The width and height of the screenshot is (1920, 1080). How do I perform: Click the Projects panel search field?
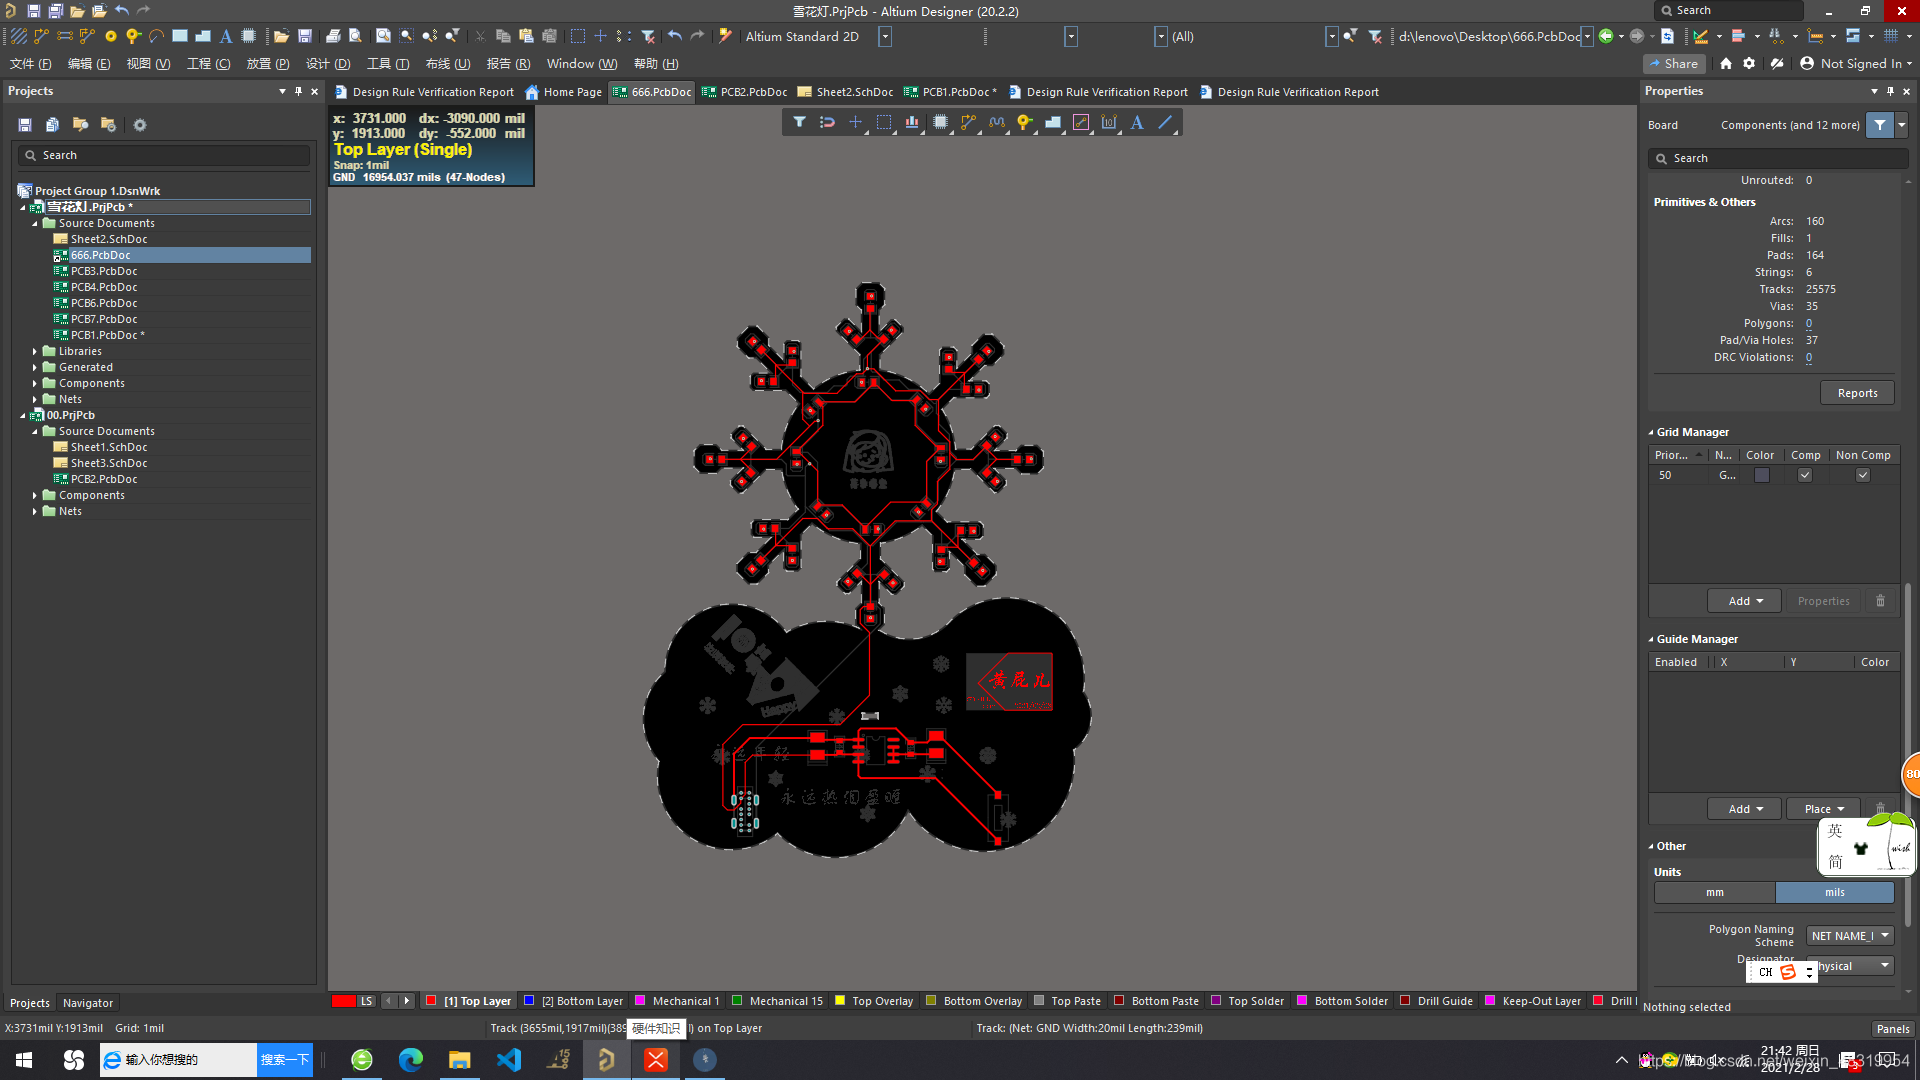click(x=164, y=155)
